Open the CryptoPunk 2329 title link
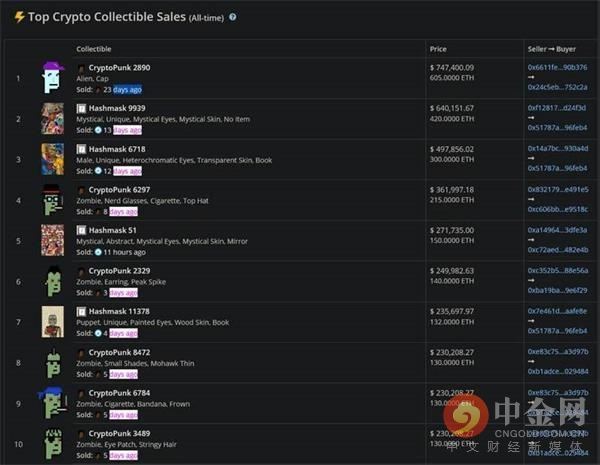Image resolution: width=600 pixels, height=465 pixels. pos(119,271)
